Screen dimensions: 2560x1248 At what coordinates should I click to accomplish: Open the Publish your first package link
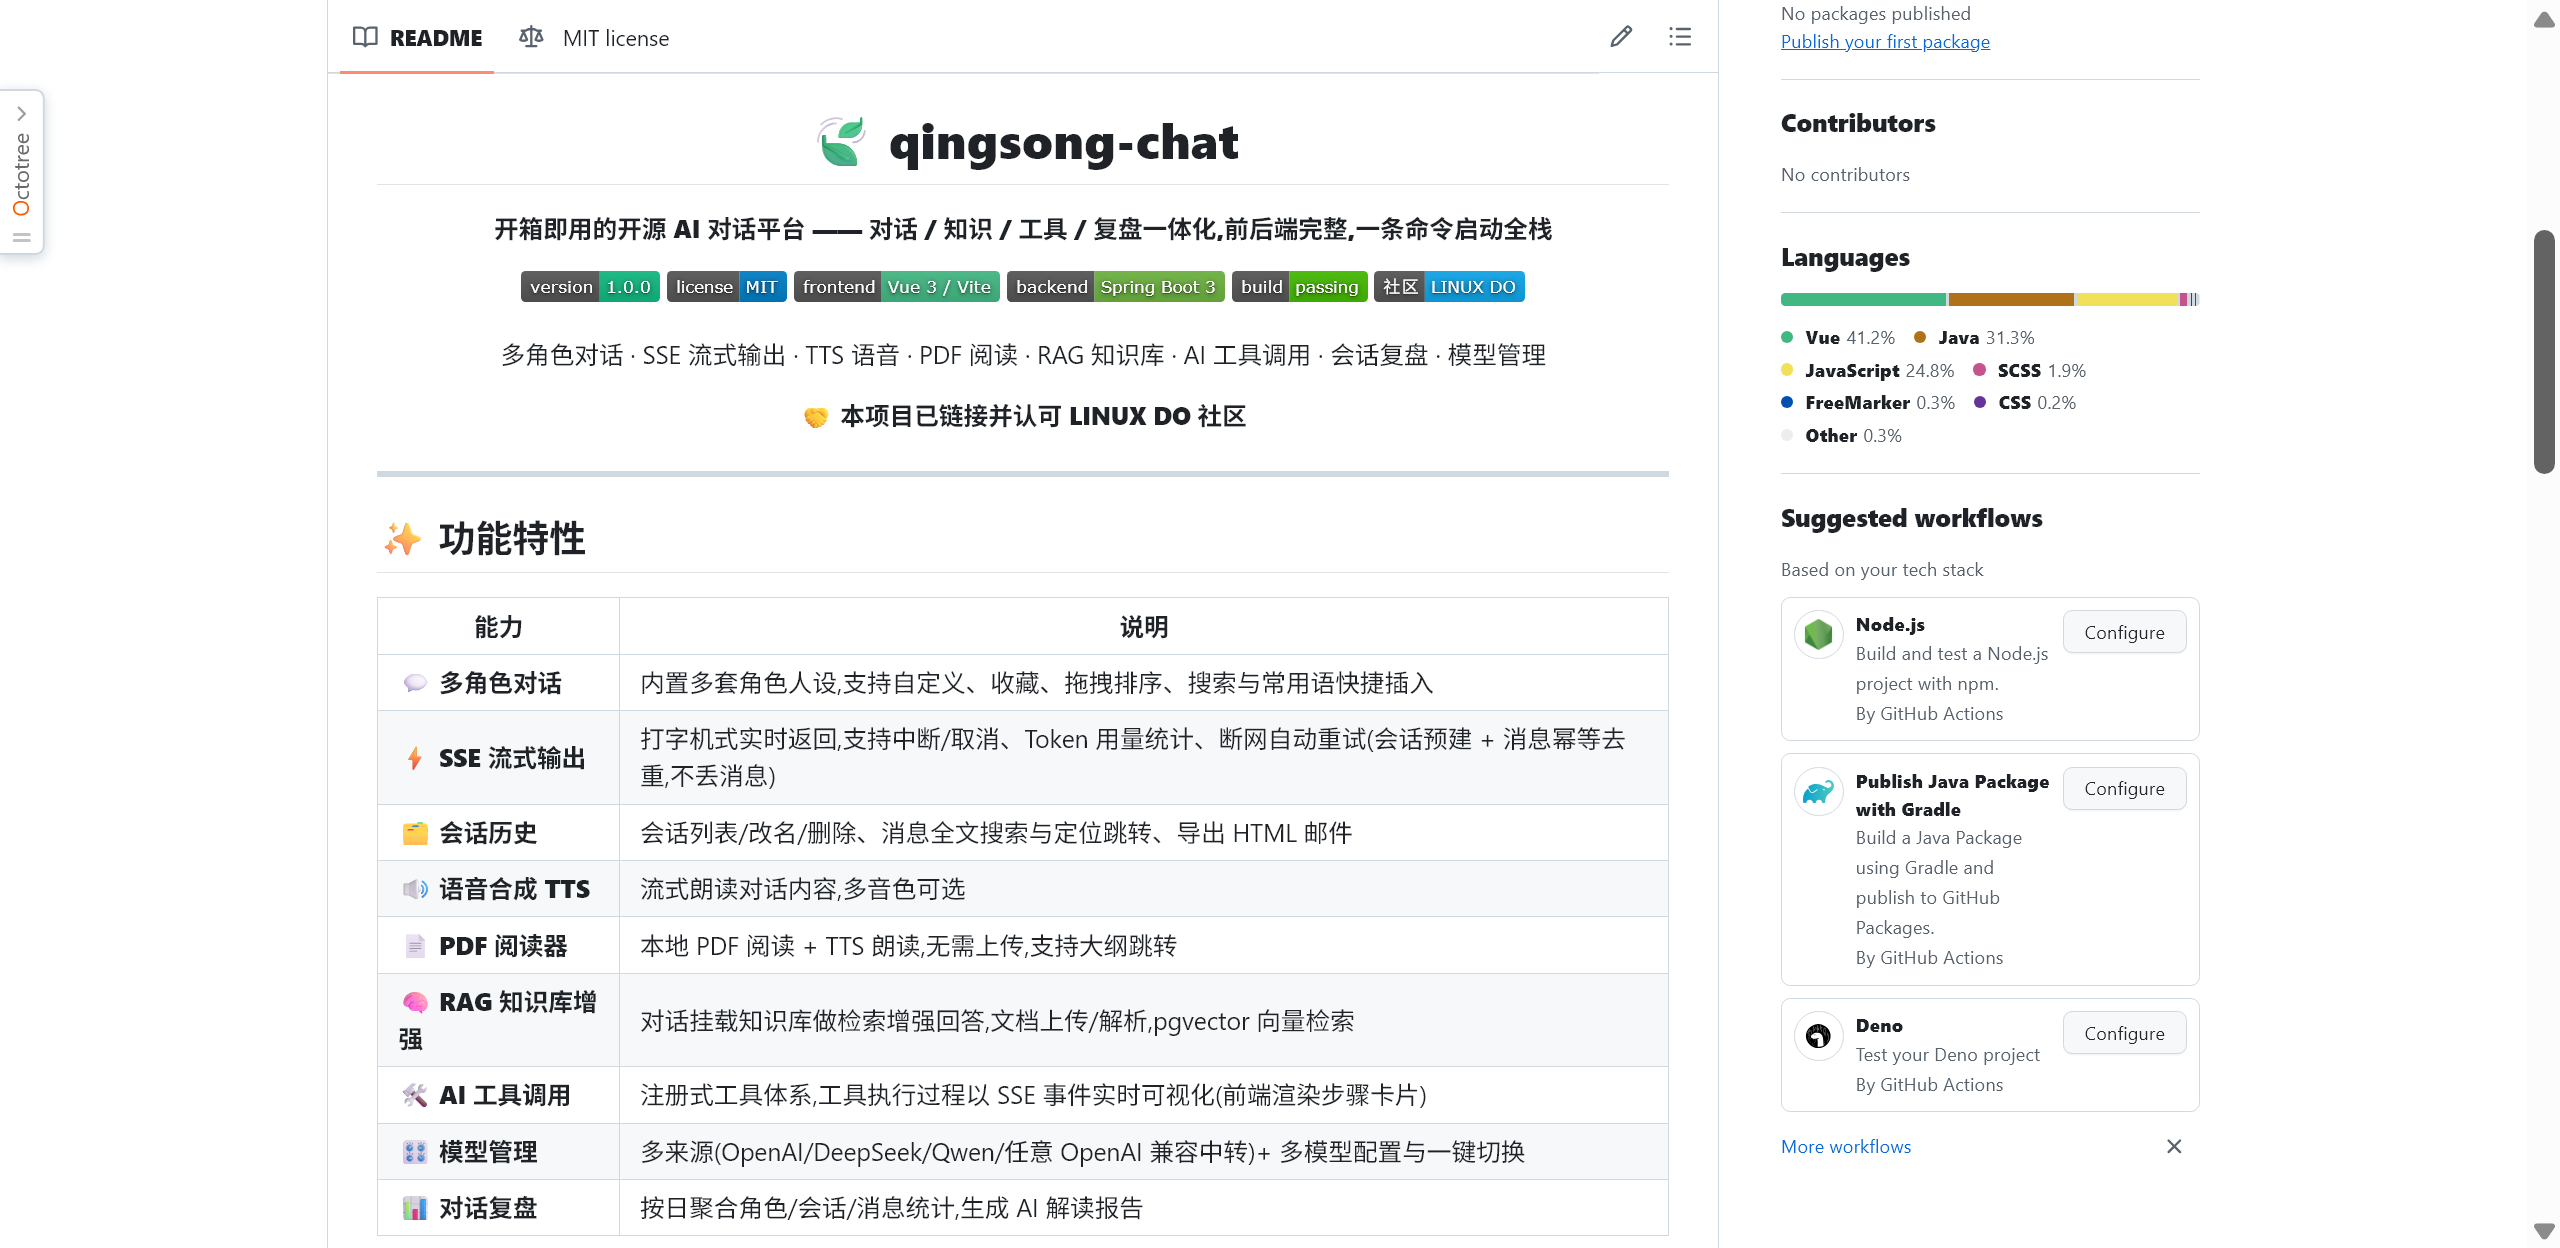1885,42
